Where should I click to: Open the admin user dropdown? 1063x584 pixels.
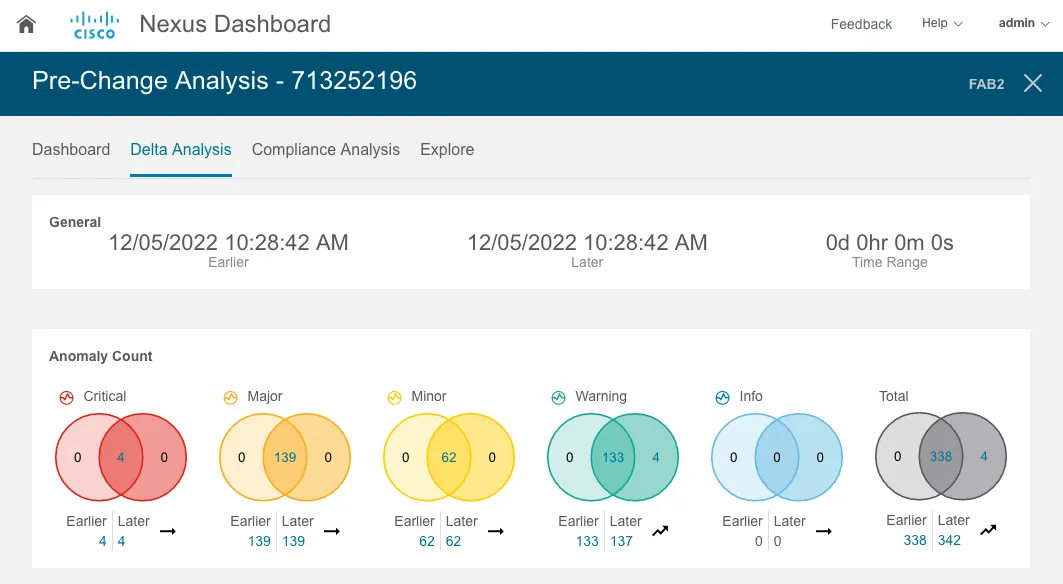[x=1024, y=23]
